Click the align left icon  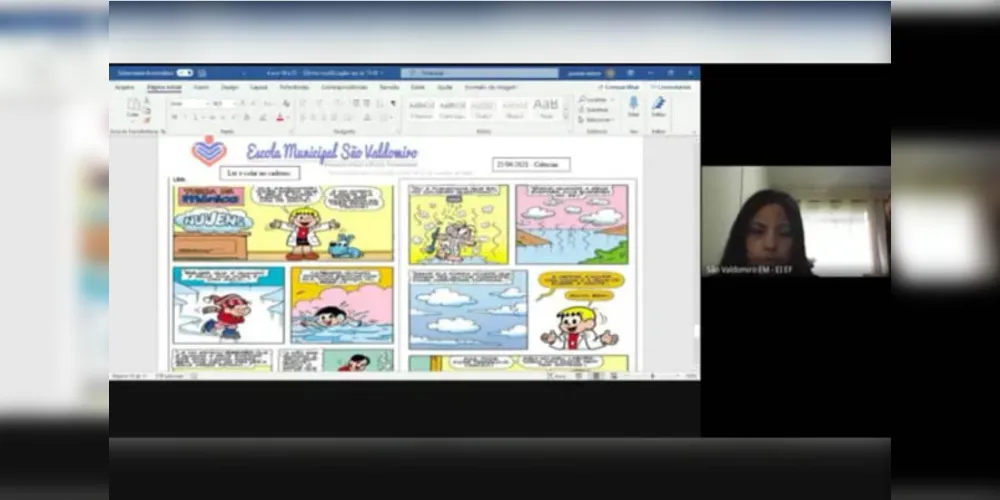[303, 117]
